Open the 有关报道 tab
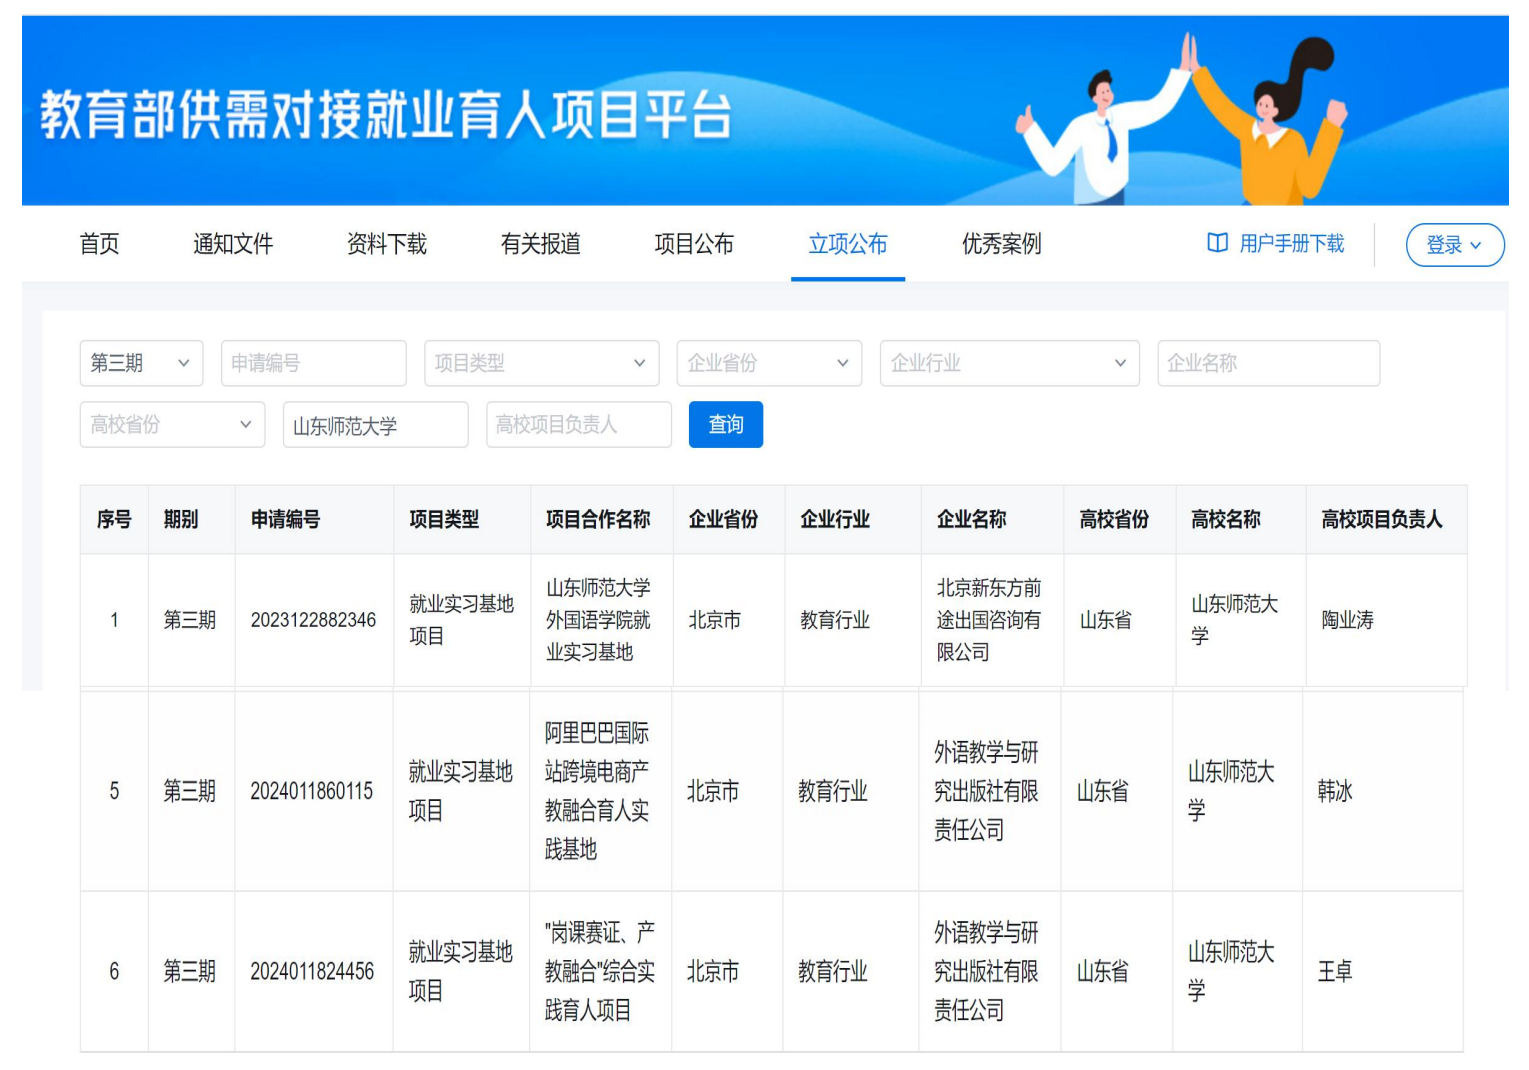The image size is (1529, 1070). pos(540,244)
